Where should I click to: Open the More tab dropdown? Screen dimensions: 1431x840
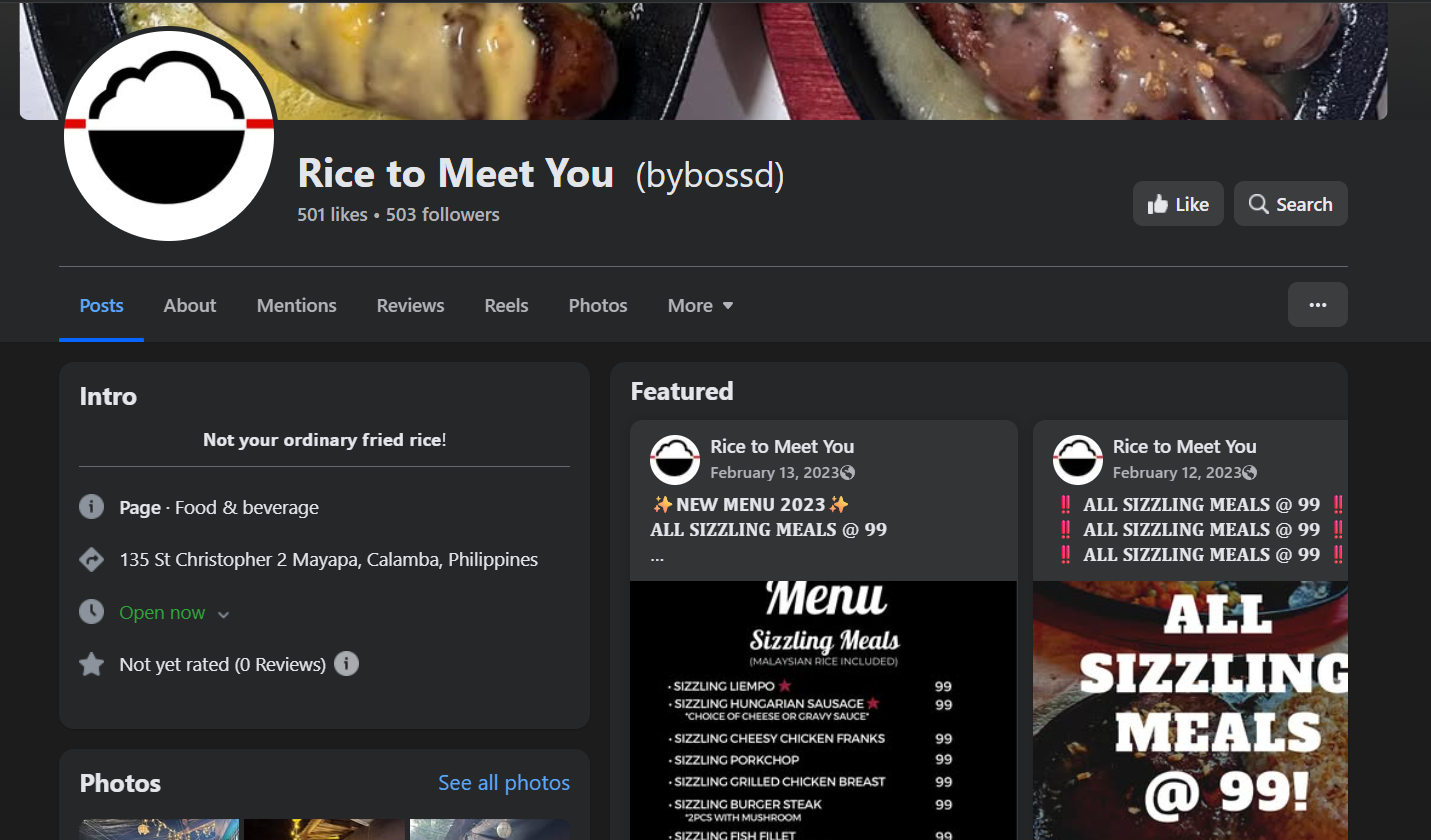click(x=701, y=305)
